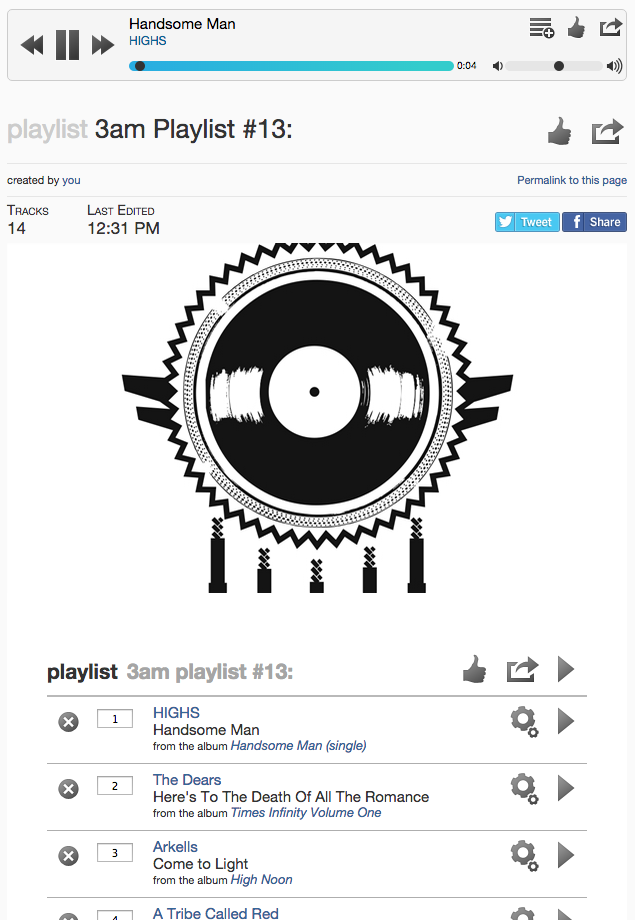This screenshot has width=635, height=920.
Task: Seek within the blue track progress bar
Action: coord(291,66)
